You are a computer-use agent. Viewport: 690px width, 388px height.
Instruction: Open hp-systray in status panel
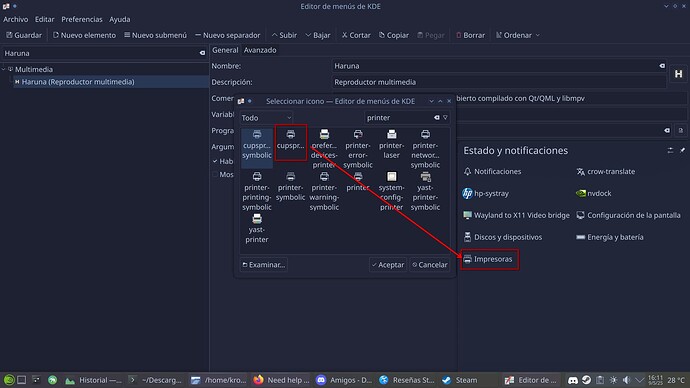486,193
